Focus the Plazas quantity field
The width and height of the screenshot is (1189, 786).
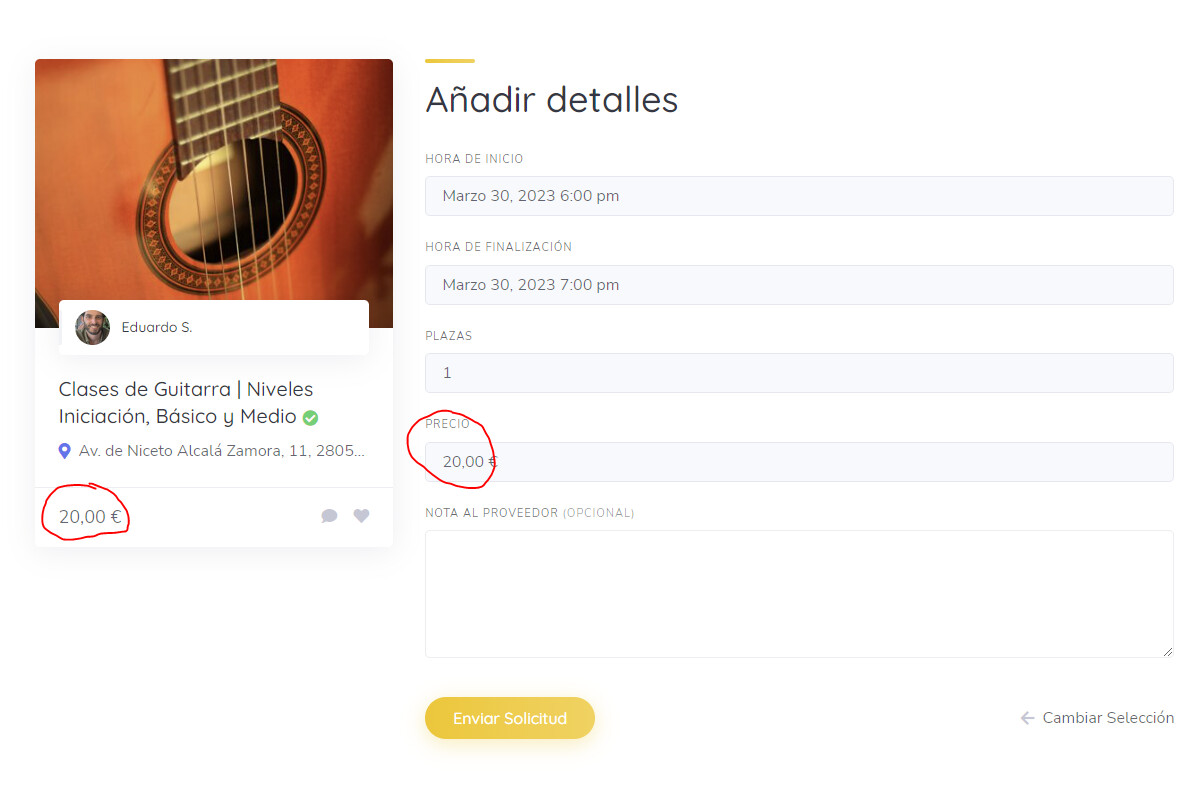coord(799,373)
